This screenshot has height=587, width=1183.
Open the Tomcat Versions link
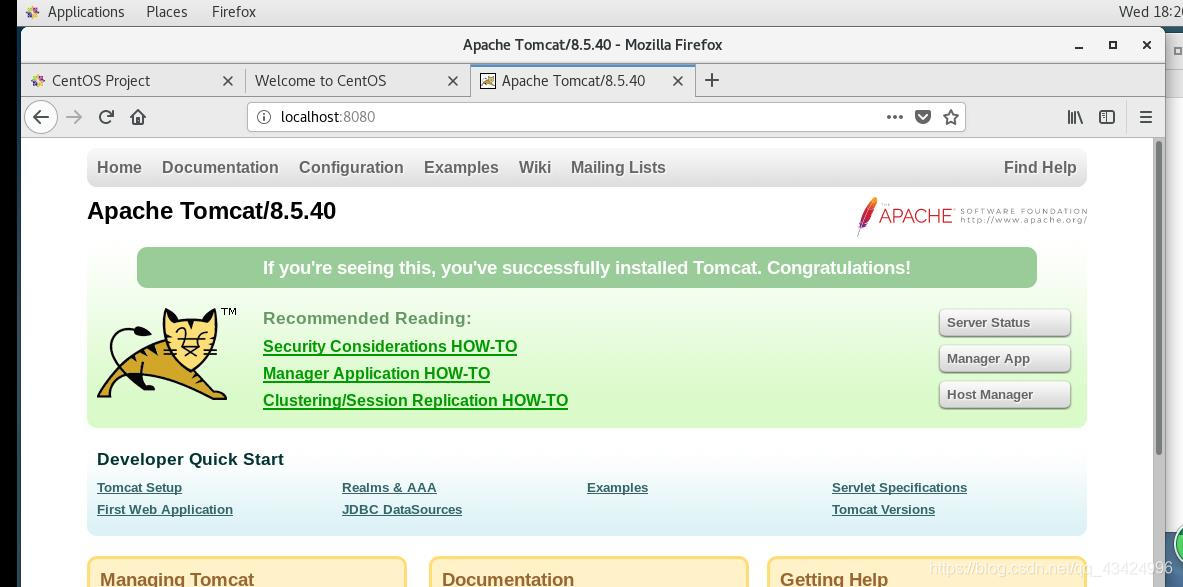[x=883, y=509]
